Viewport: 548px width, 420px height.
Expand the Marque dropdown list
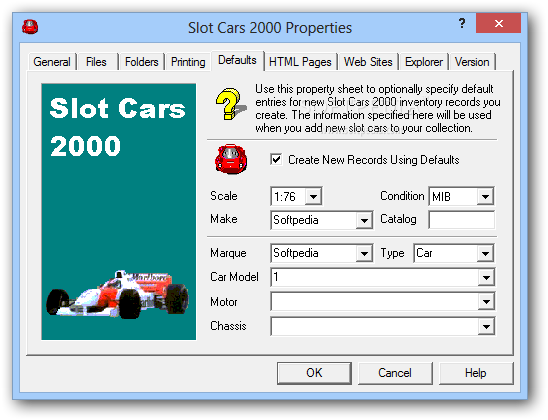pyautogui.click(x=364, y=254)
